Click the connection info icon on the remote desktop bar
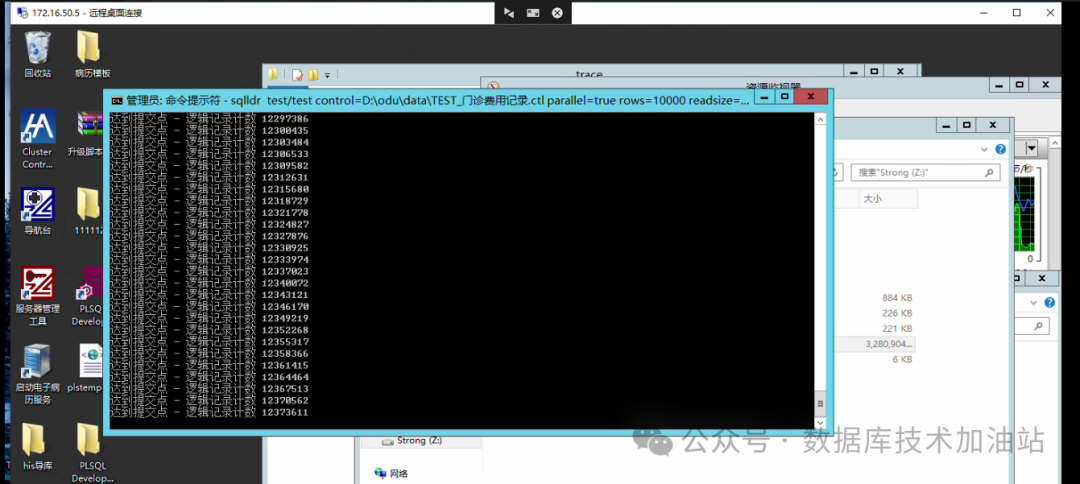This screenshot has width=1080, height=484. [x=532, y=12]
